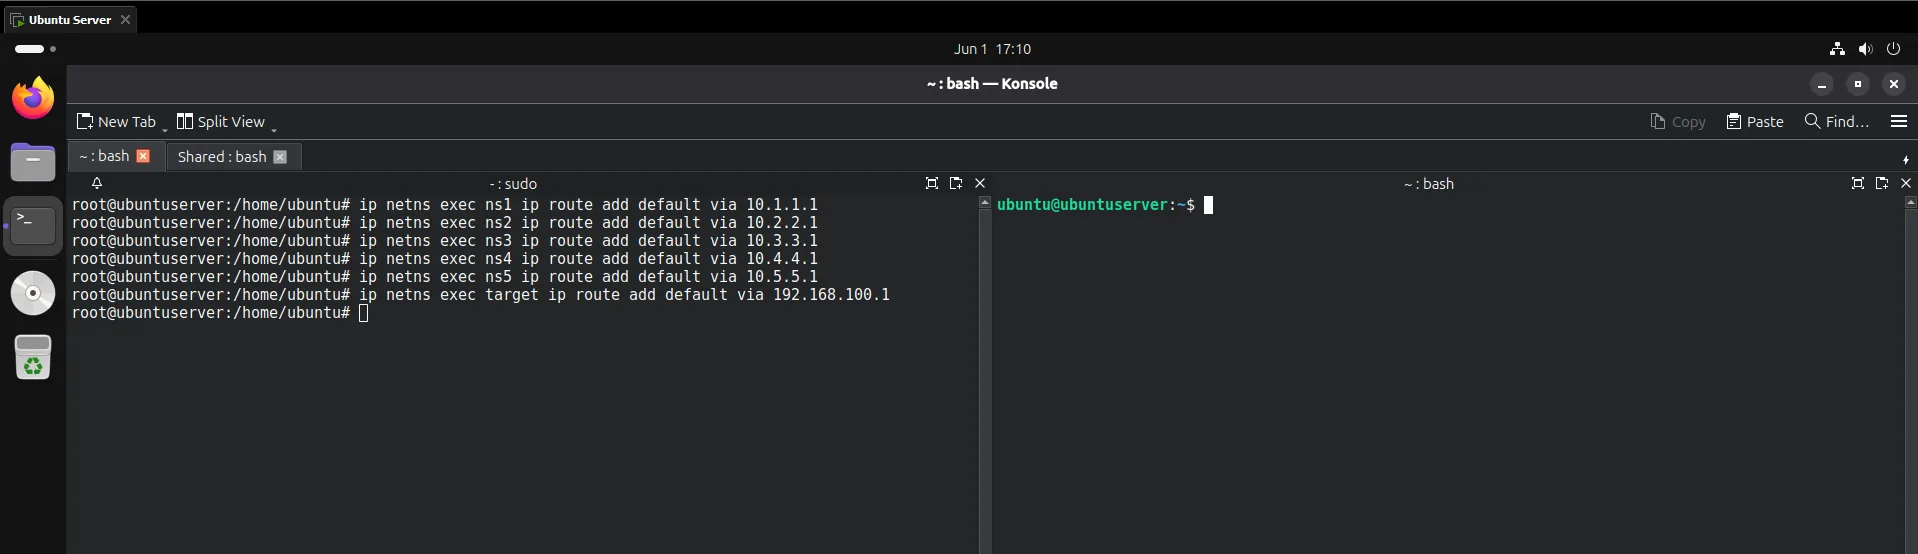Click the ns4 route command with 10.4.4.1
Viewport: 1918px width, 554px height.
(x=444, y=259)
